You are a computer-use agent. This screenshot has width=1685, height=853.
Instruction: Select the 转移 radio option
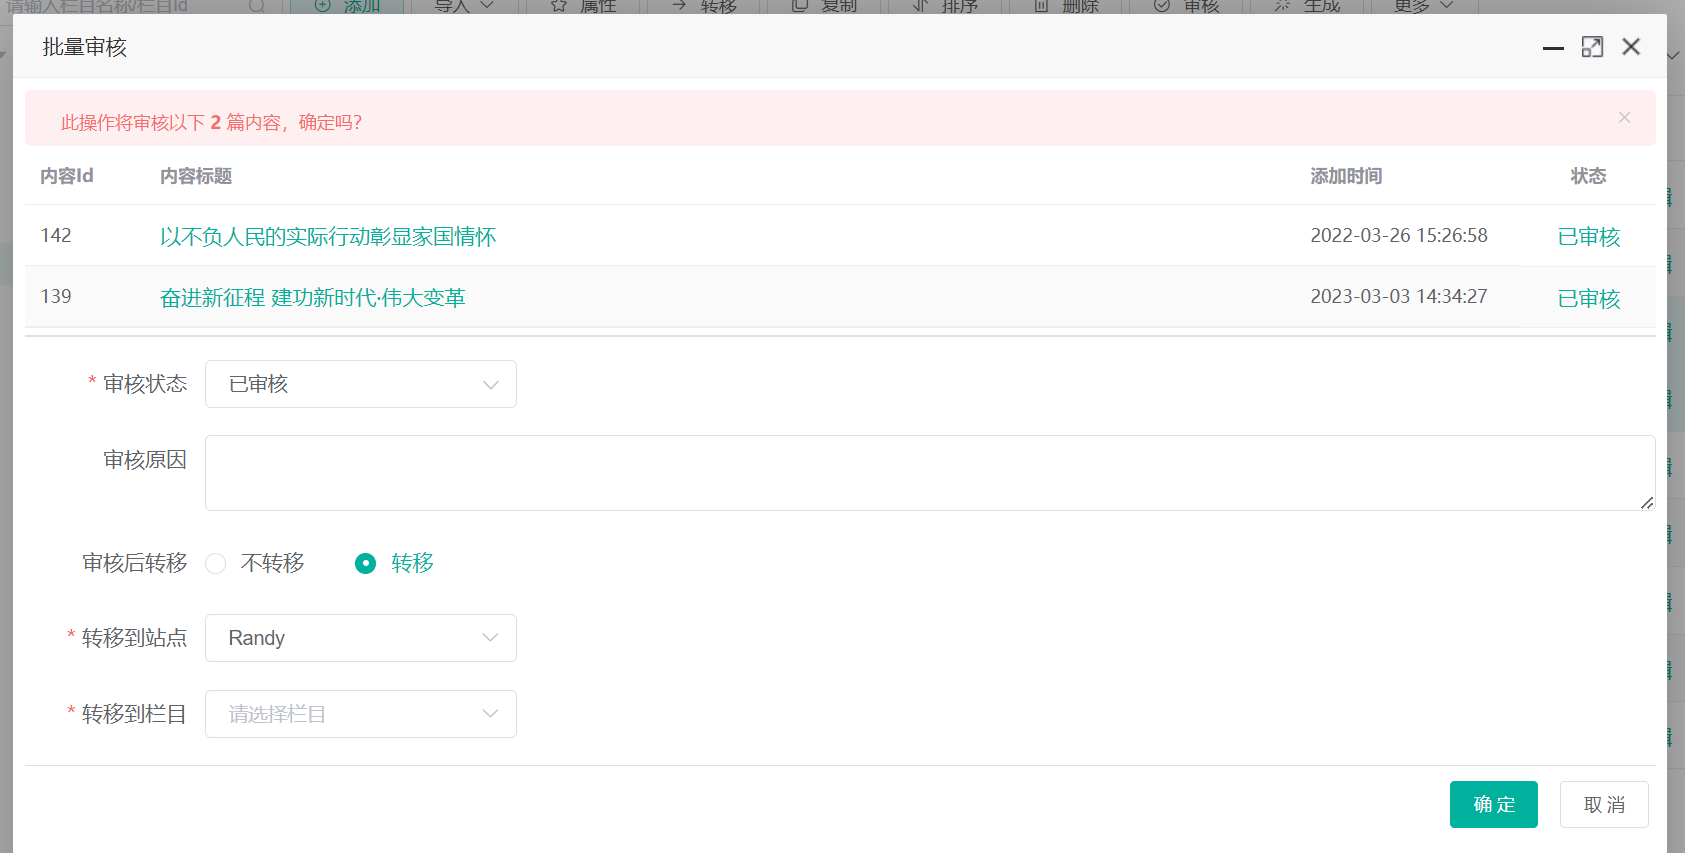pos(366,564)
